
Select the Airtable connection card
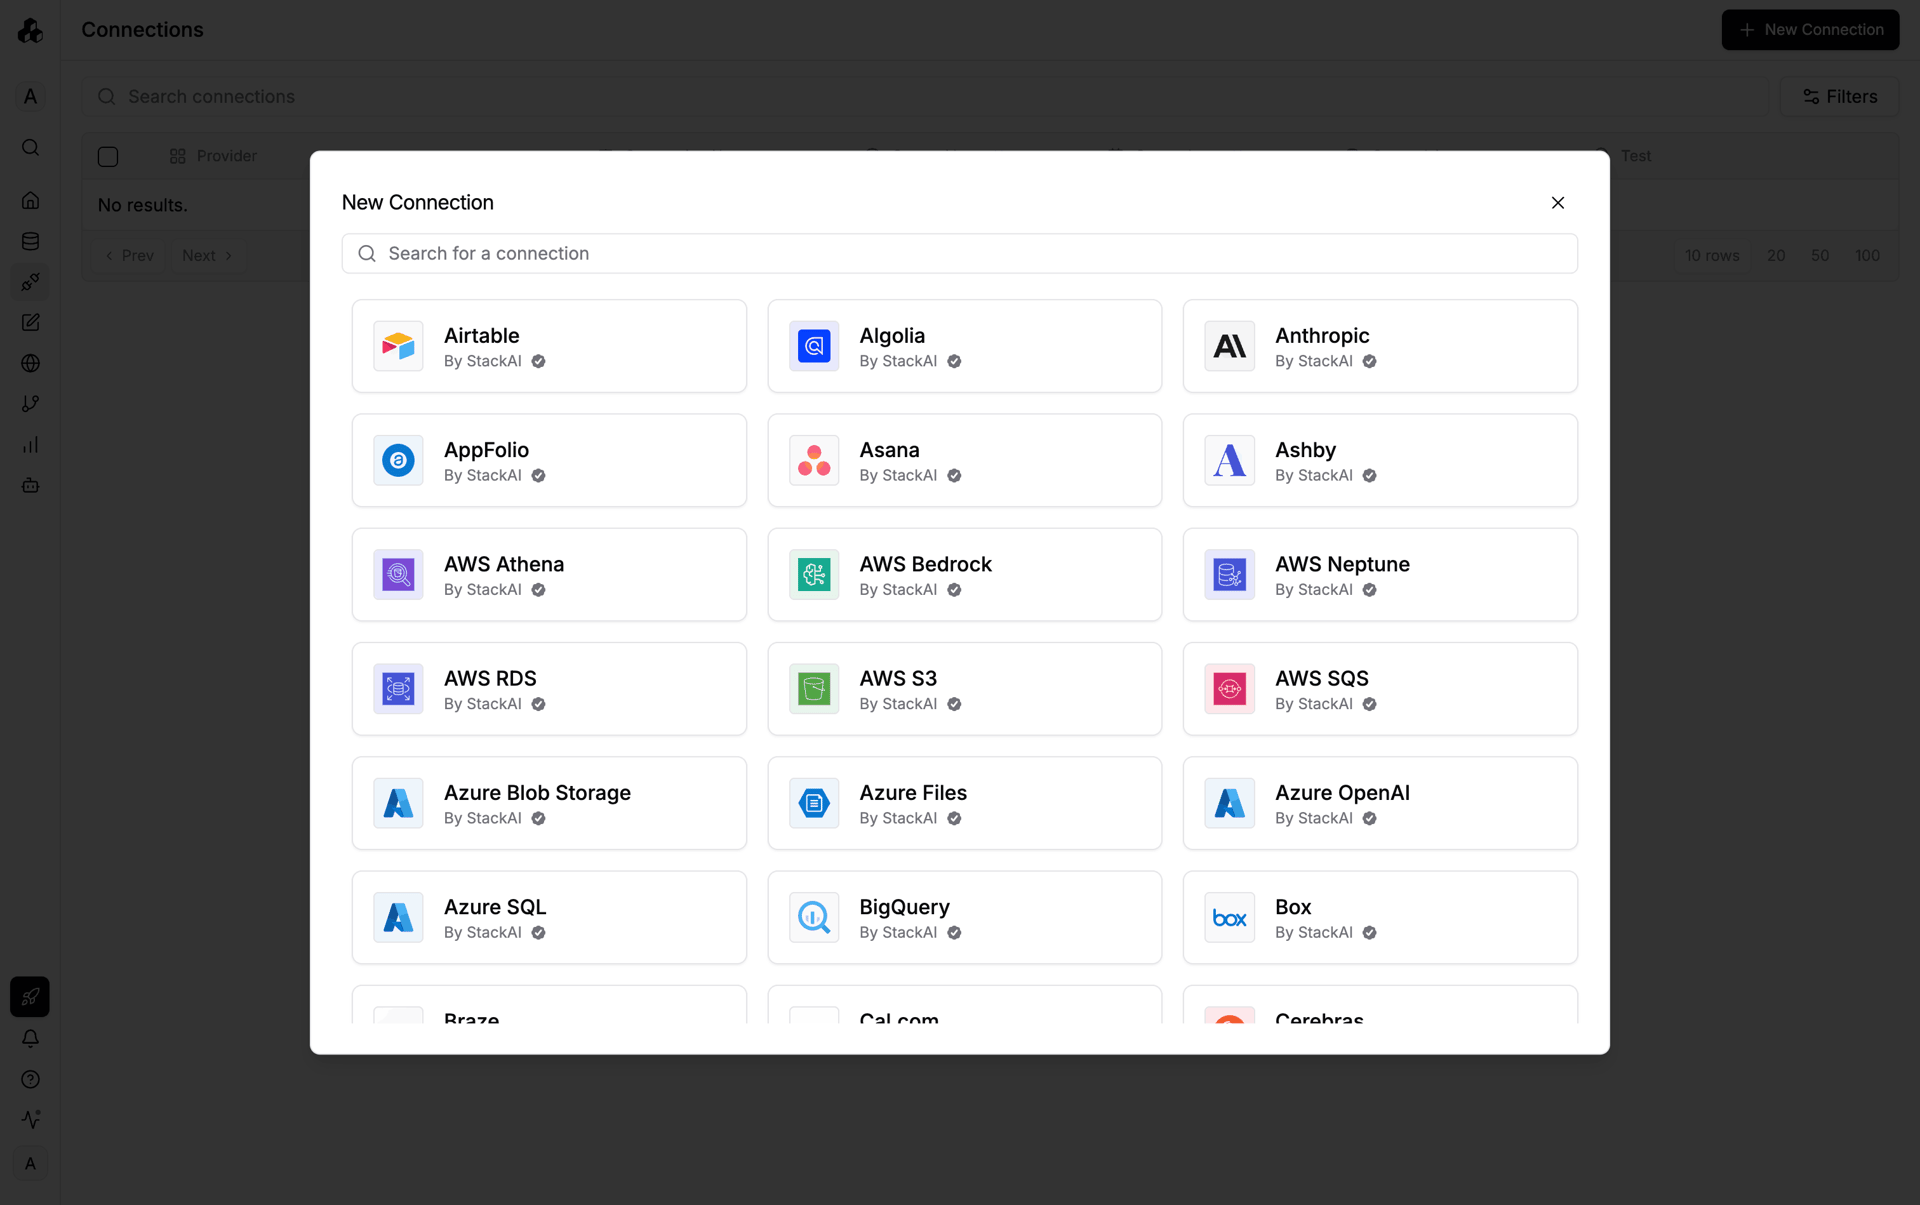coord(549,346)
